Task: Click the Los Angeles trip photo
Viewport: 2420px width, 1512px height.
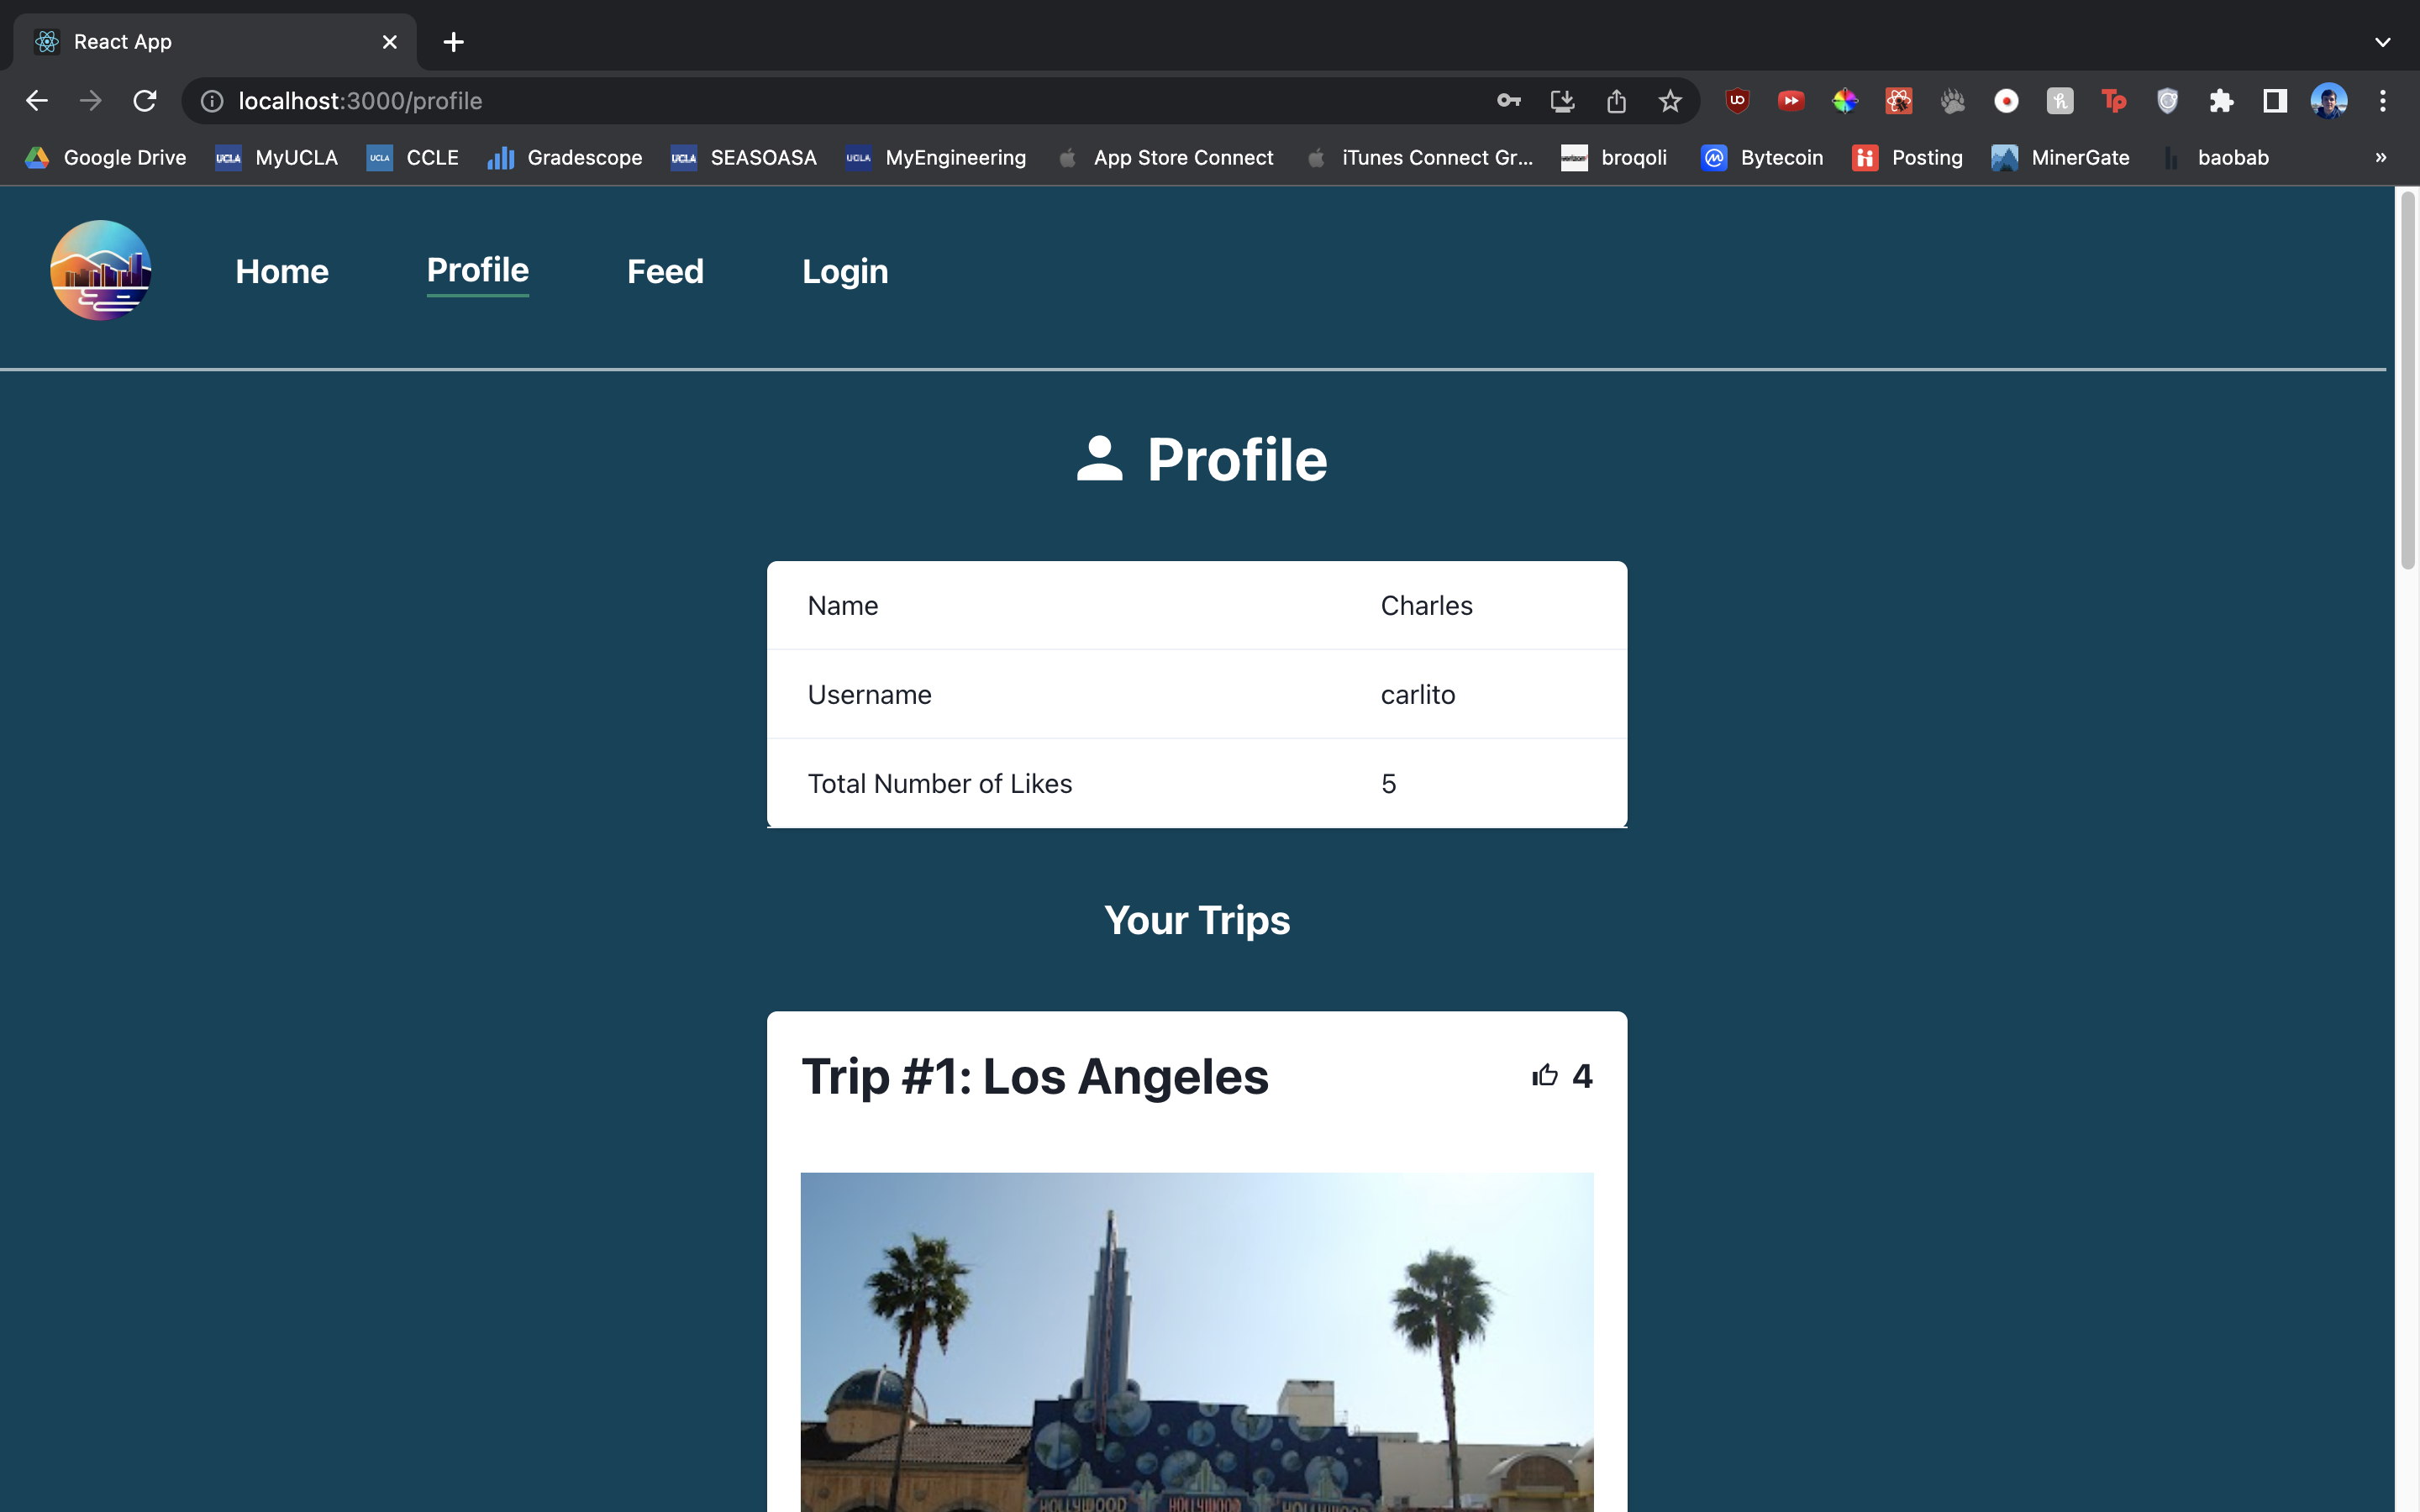Action: pos(1196,1340)
